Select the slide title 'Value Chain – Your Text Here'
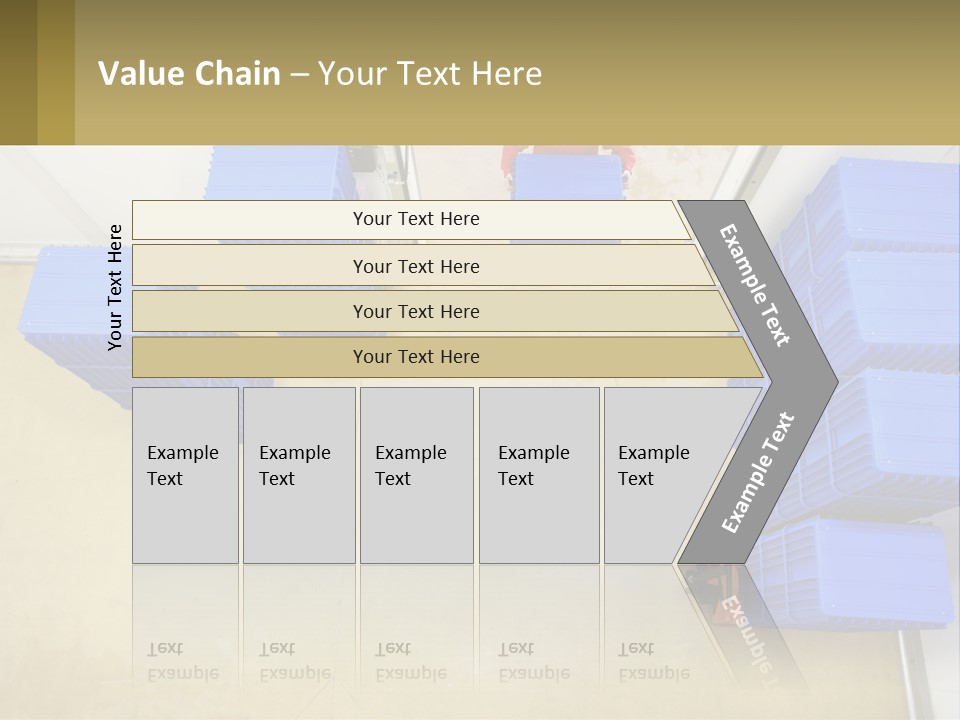 320,73
